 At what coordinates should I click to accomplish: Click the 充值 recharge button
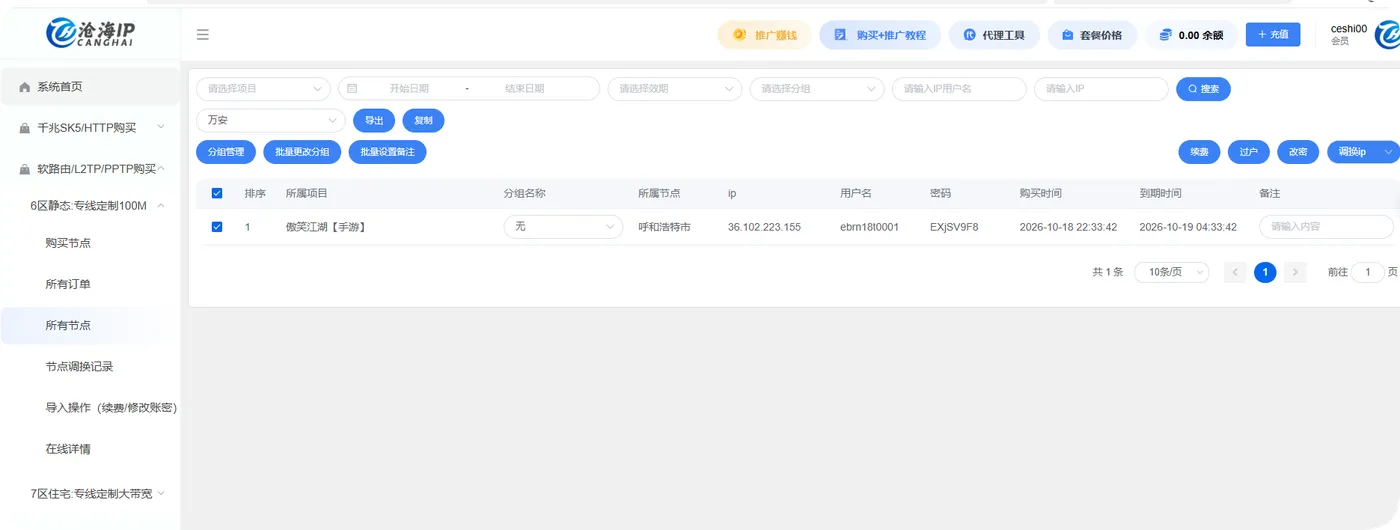point(1272,34)
